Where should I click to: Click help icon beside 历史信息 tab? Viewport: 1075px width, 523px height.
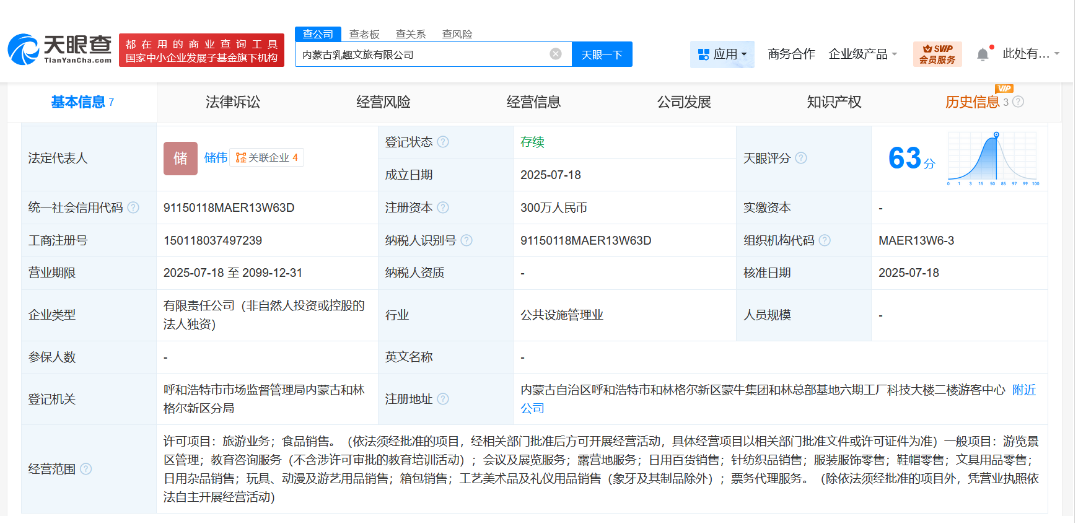pos(1018,102)
